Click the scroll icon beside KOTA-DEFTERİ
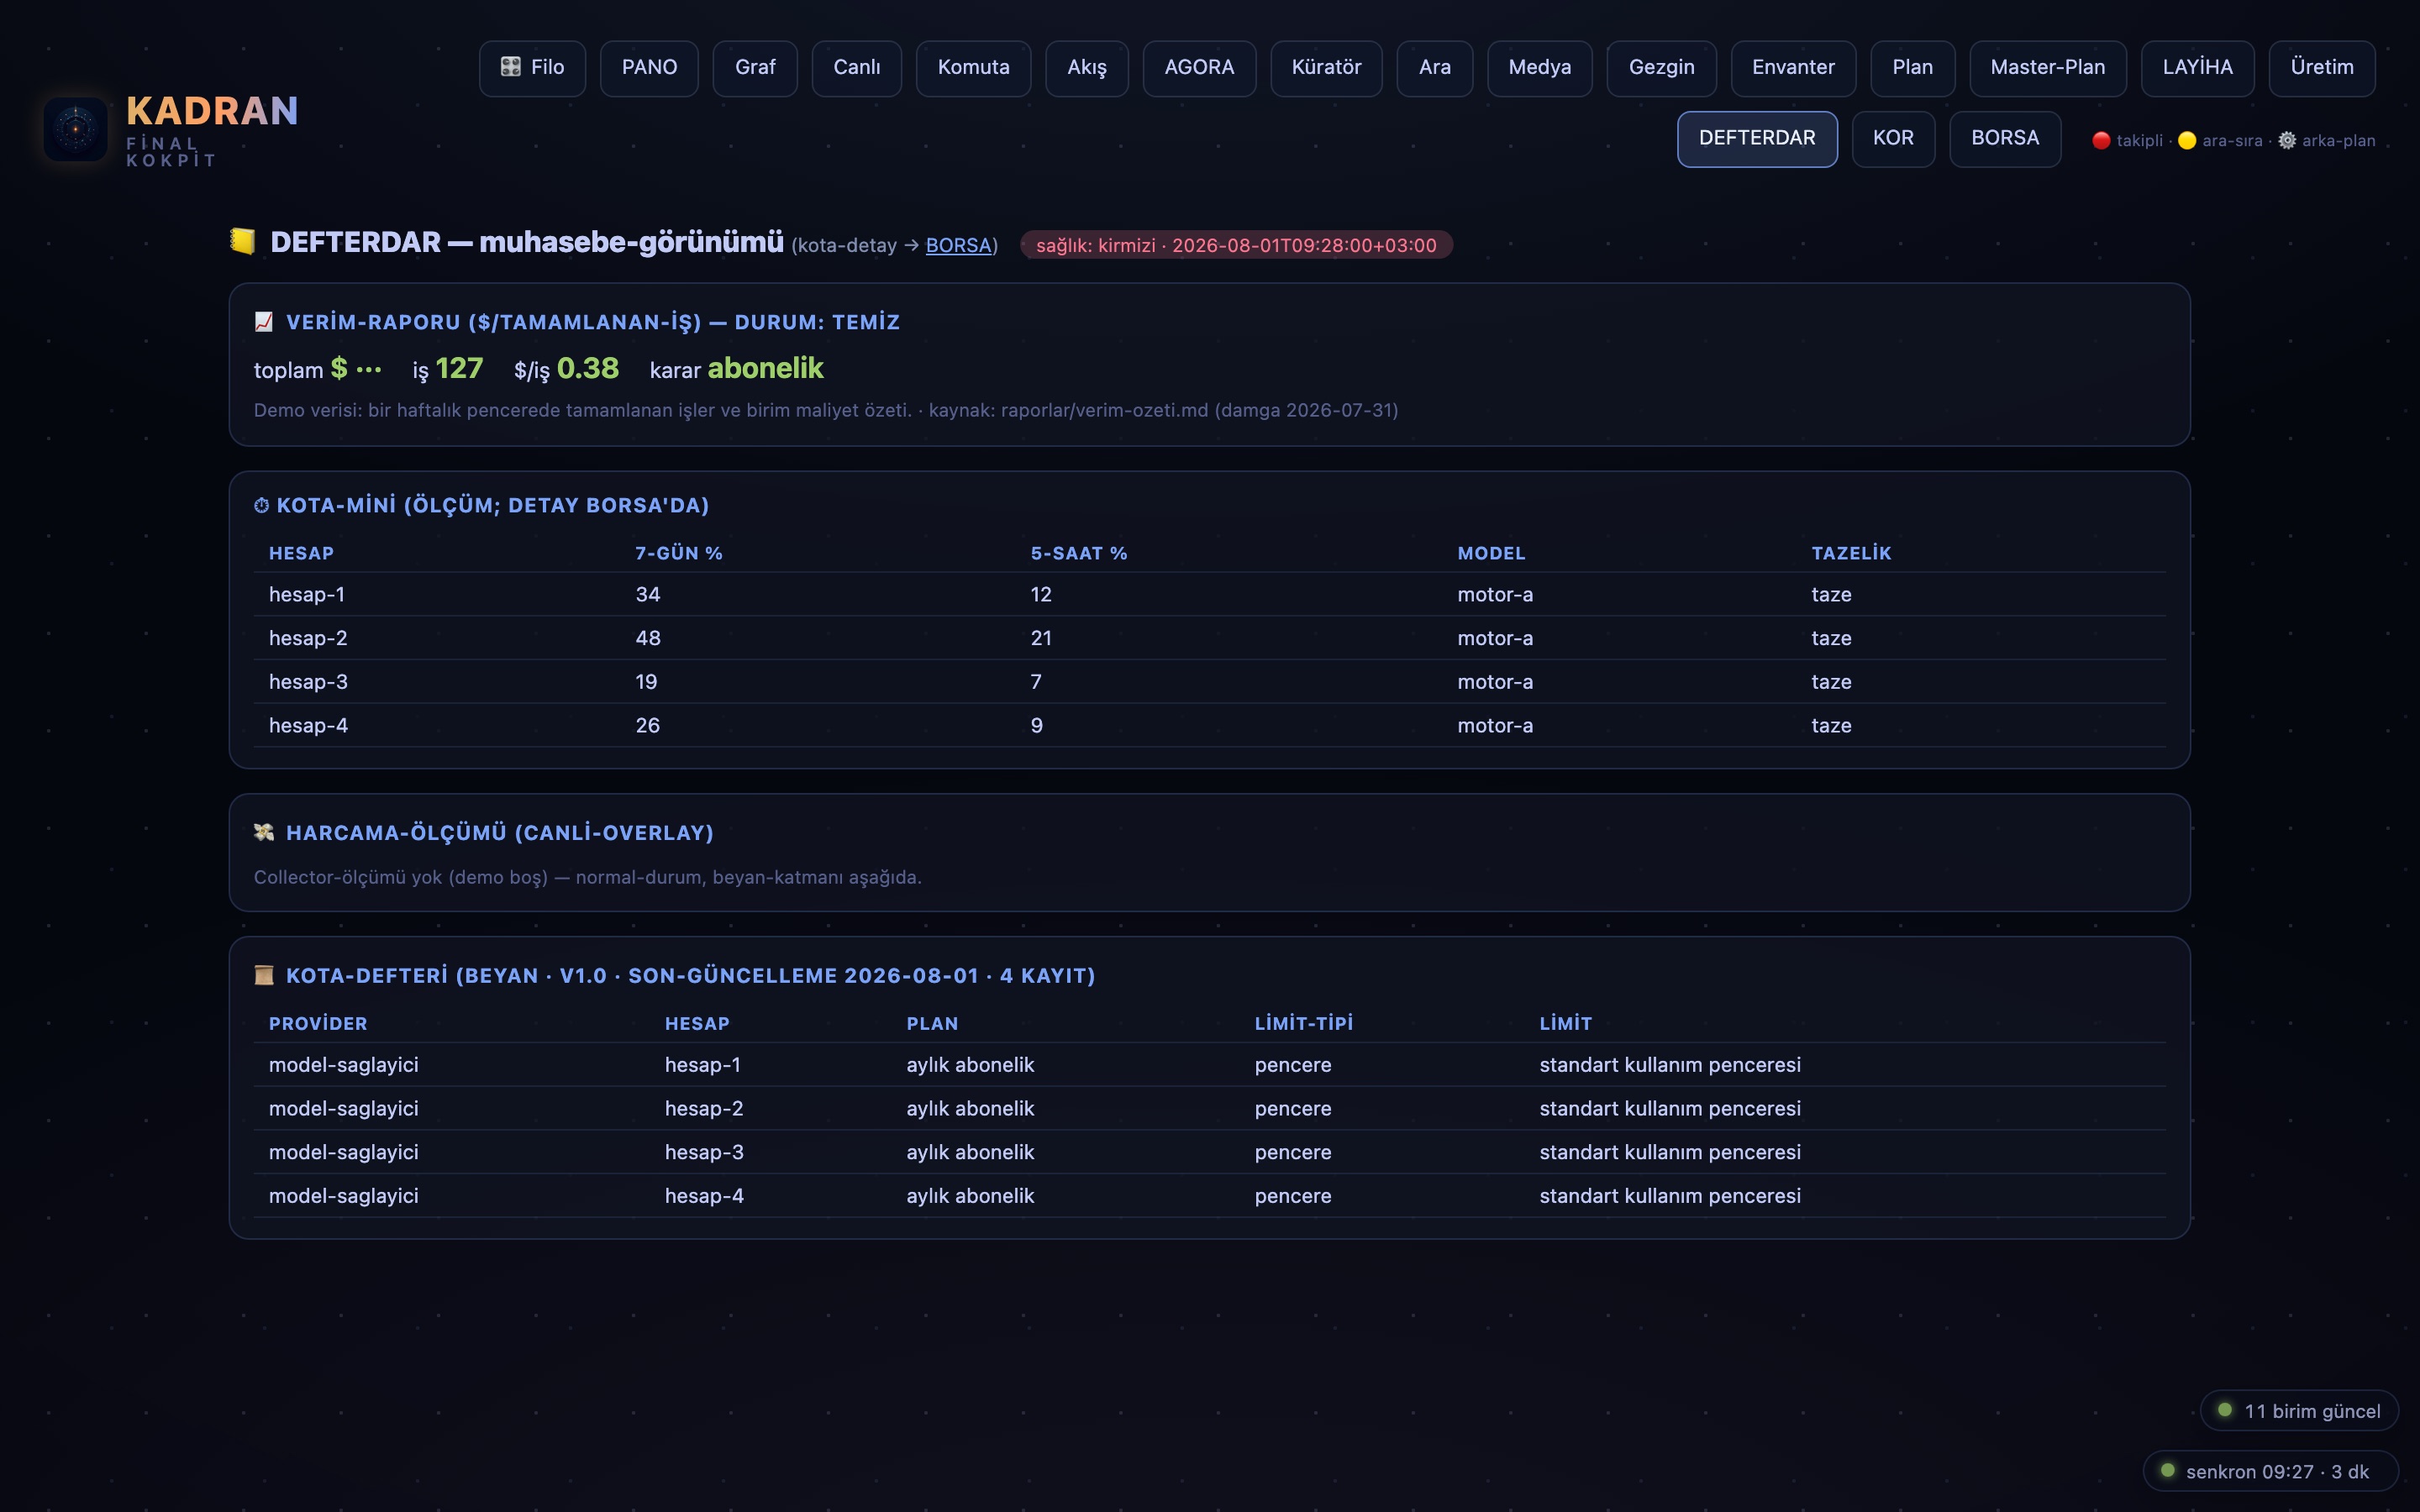The width and height of the screenshot is (2420, 1512). click(x=264, y=975)
